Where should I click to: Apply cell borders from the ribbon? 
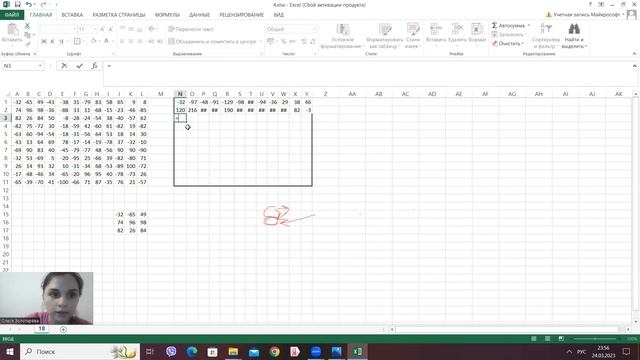tap(77, 41)
